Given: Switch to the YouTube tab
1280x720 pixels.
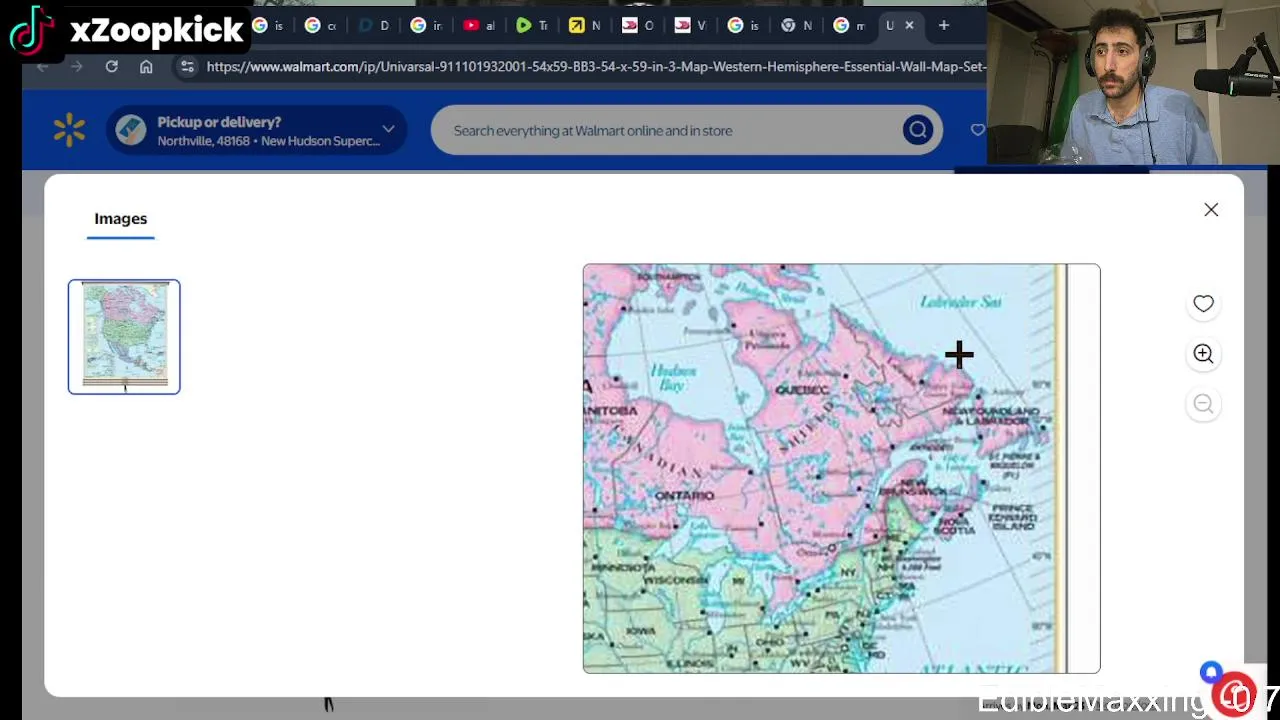Looking at the screenshot, I should (x=479, y=25).
